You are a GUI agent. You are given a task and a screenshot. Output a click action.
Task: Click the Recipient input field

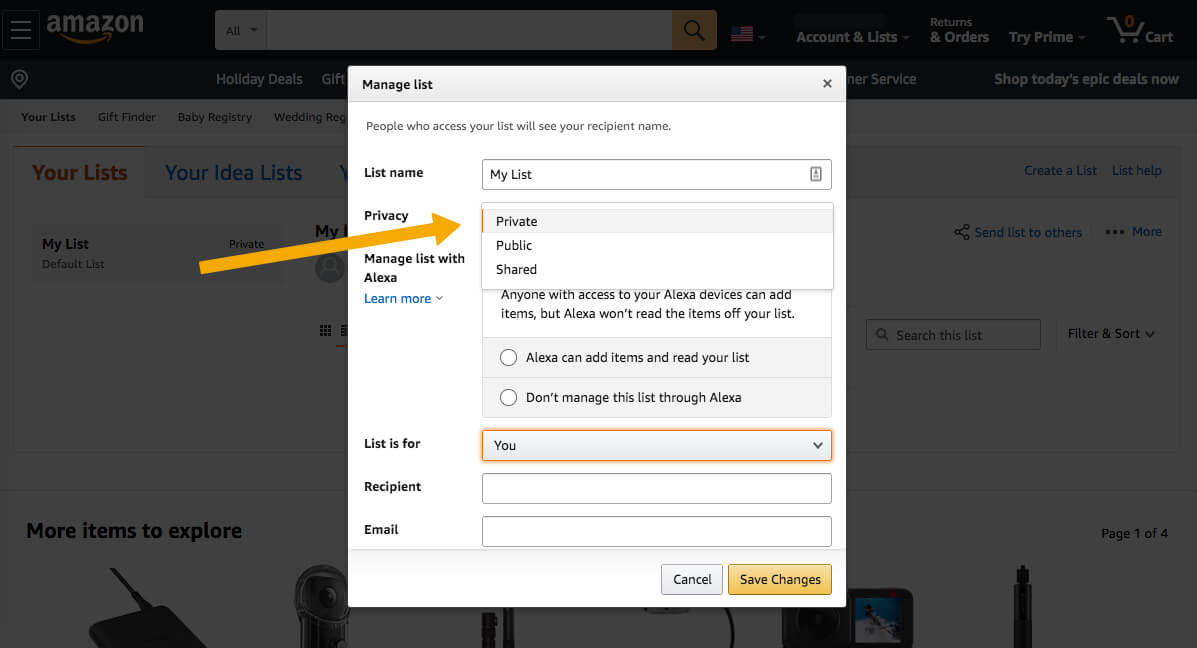(656, 488)
